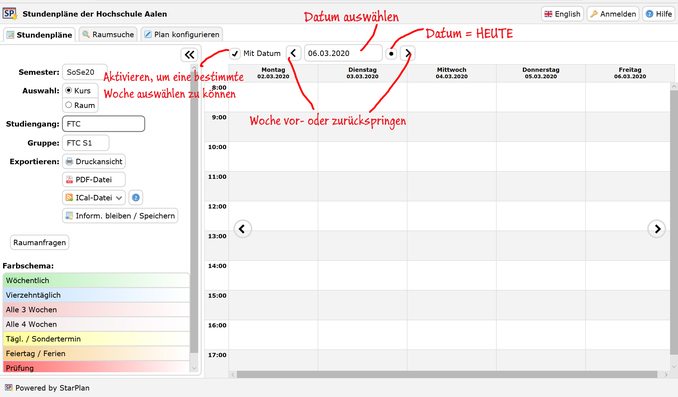This screenshot has height=397, width=678.
Task: Open the Gruppe FTC S1 dropdown
Action: coord(86,143)
